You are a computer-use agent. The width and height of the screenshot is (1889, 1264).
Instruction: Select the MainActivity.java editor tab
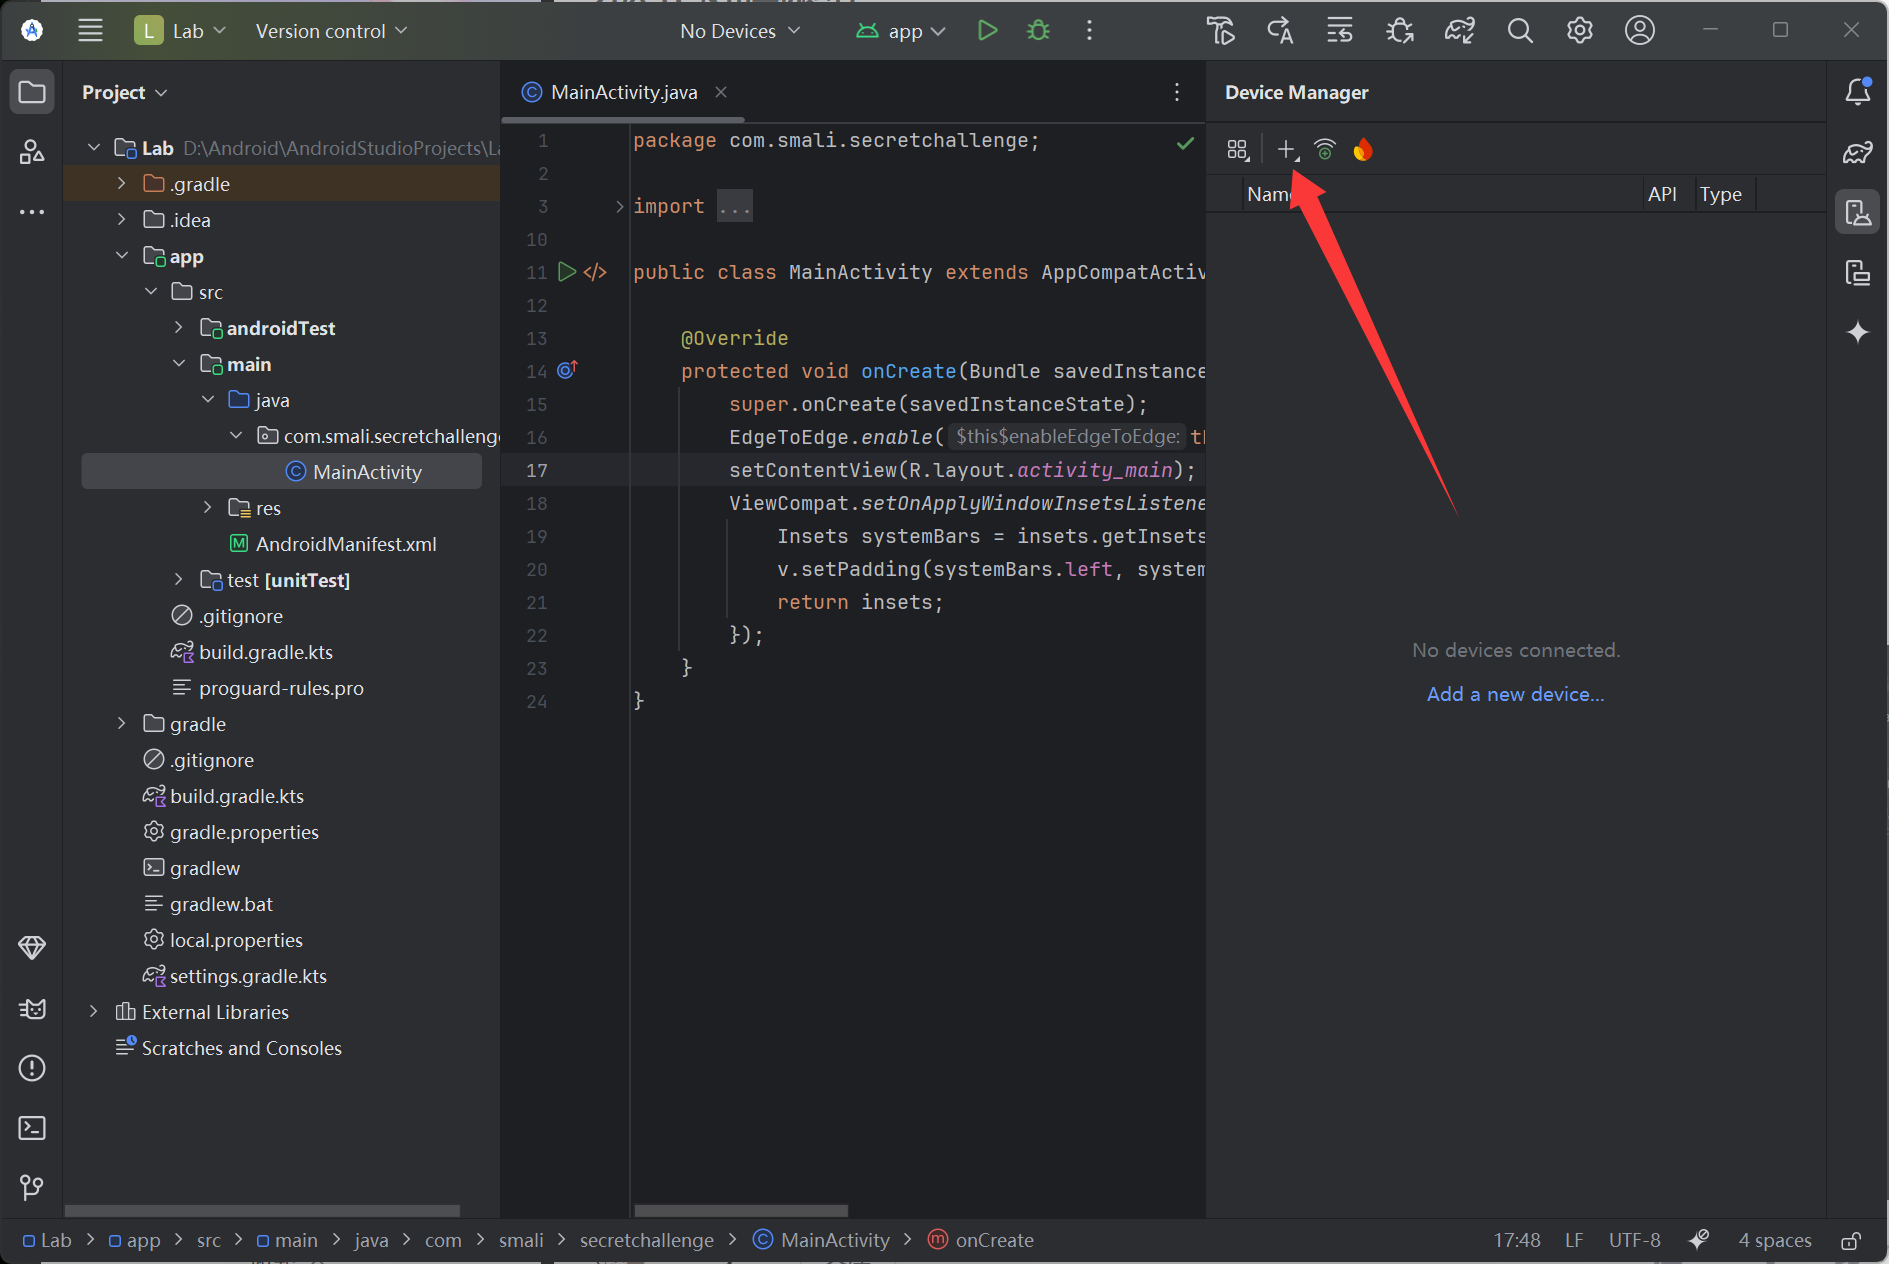tap(624, 92)
